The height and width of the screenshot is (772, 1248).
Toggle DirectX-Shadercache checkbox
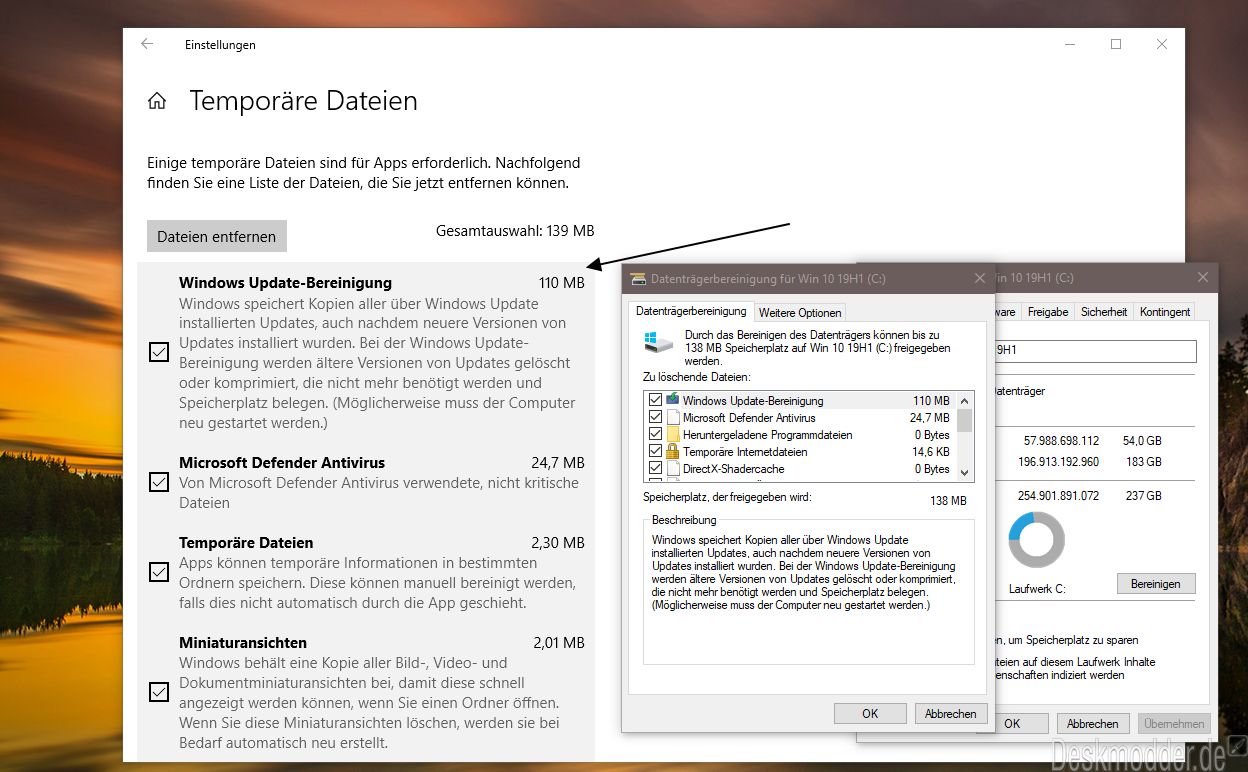(655, 468)
